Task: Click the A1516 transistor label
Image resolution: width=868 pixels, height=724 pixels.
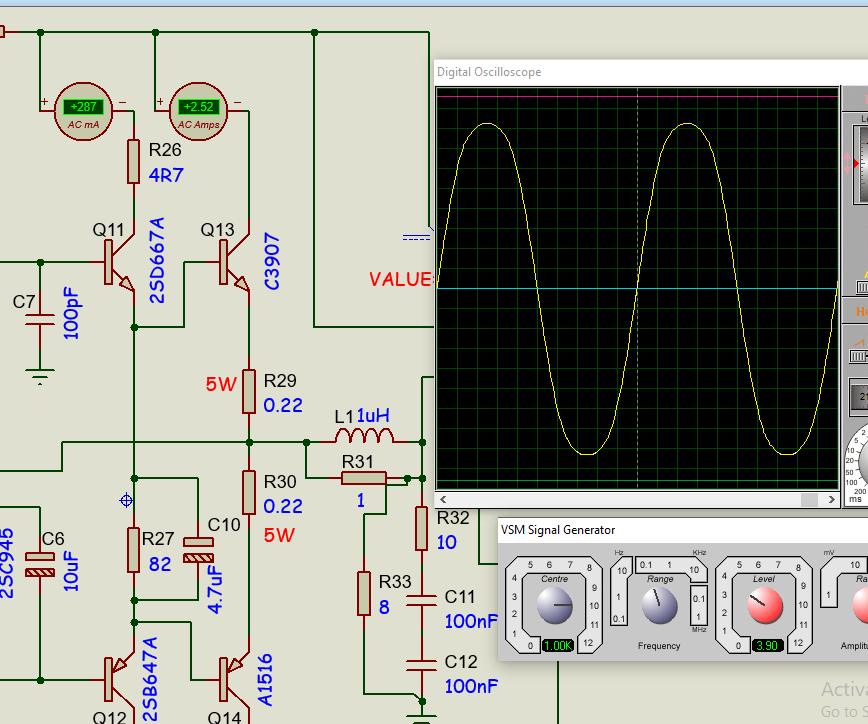Action: pos(265,680)
